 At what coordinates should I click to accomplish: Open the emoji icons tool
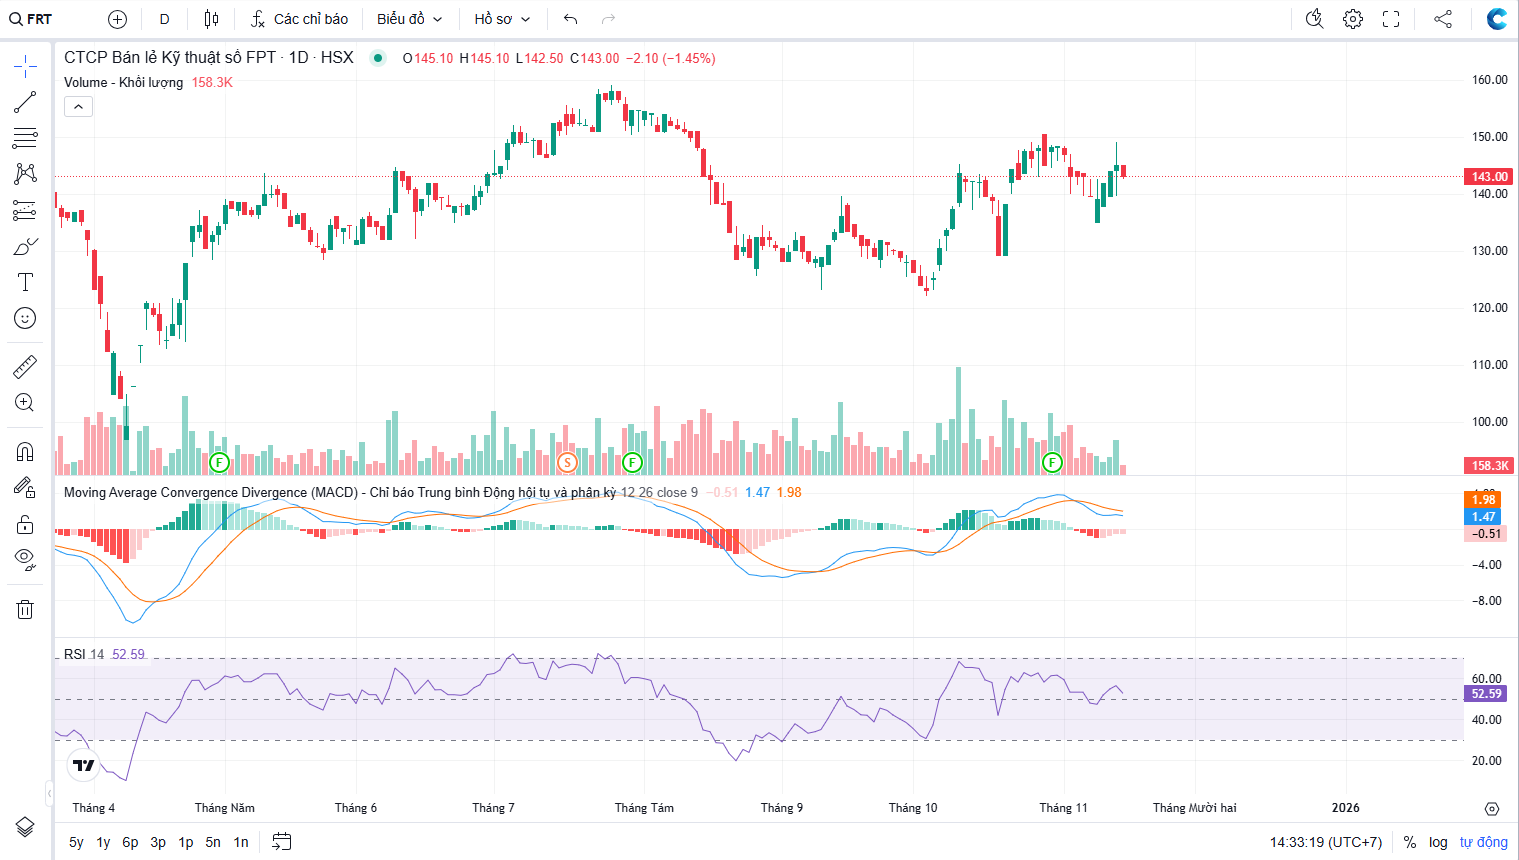[25, 318]
